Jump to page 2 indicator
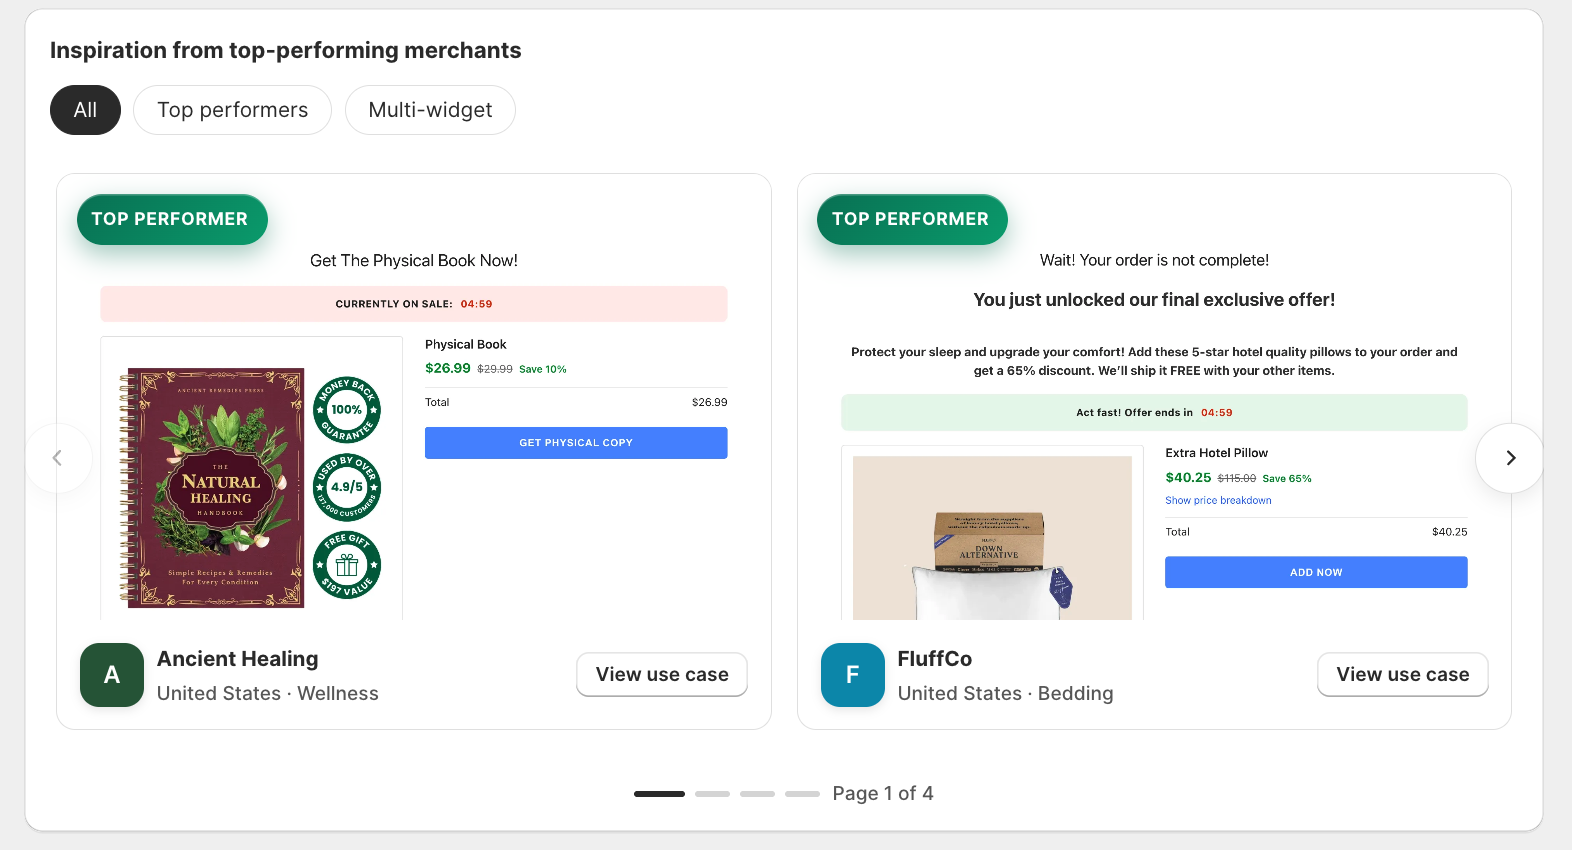This screenshot has width=1572, height=850. coord(712,794)
